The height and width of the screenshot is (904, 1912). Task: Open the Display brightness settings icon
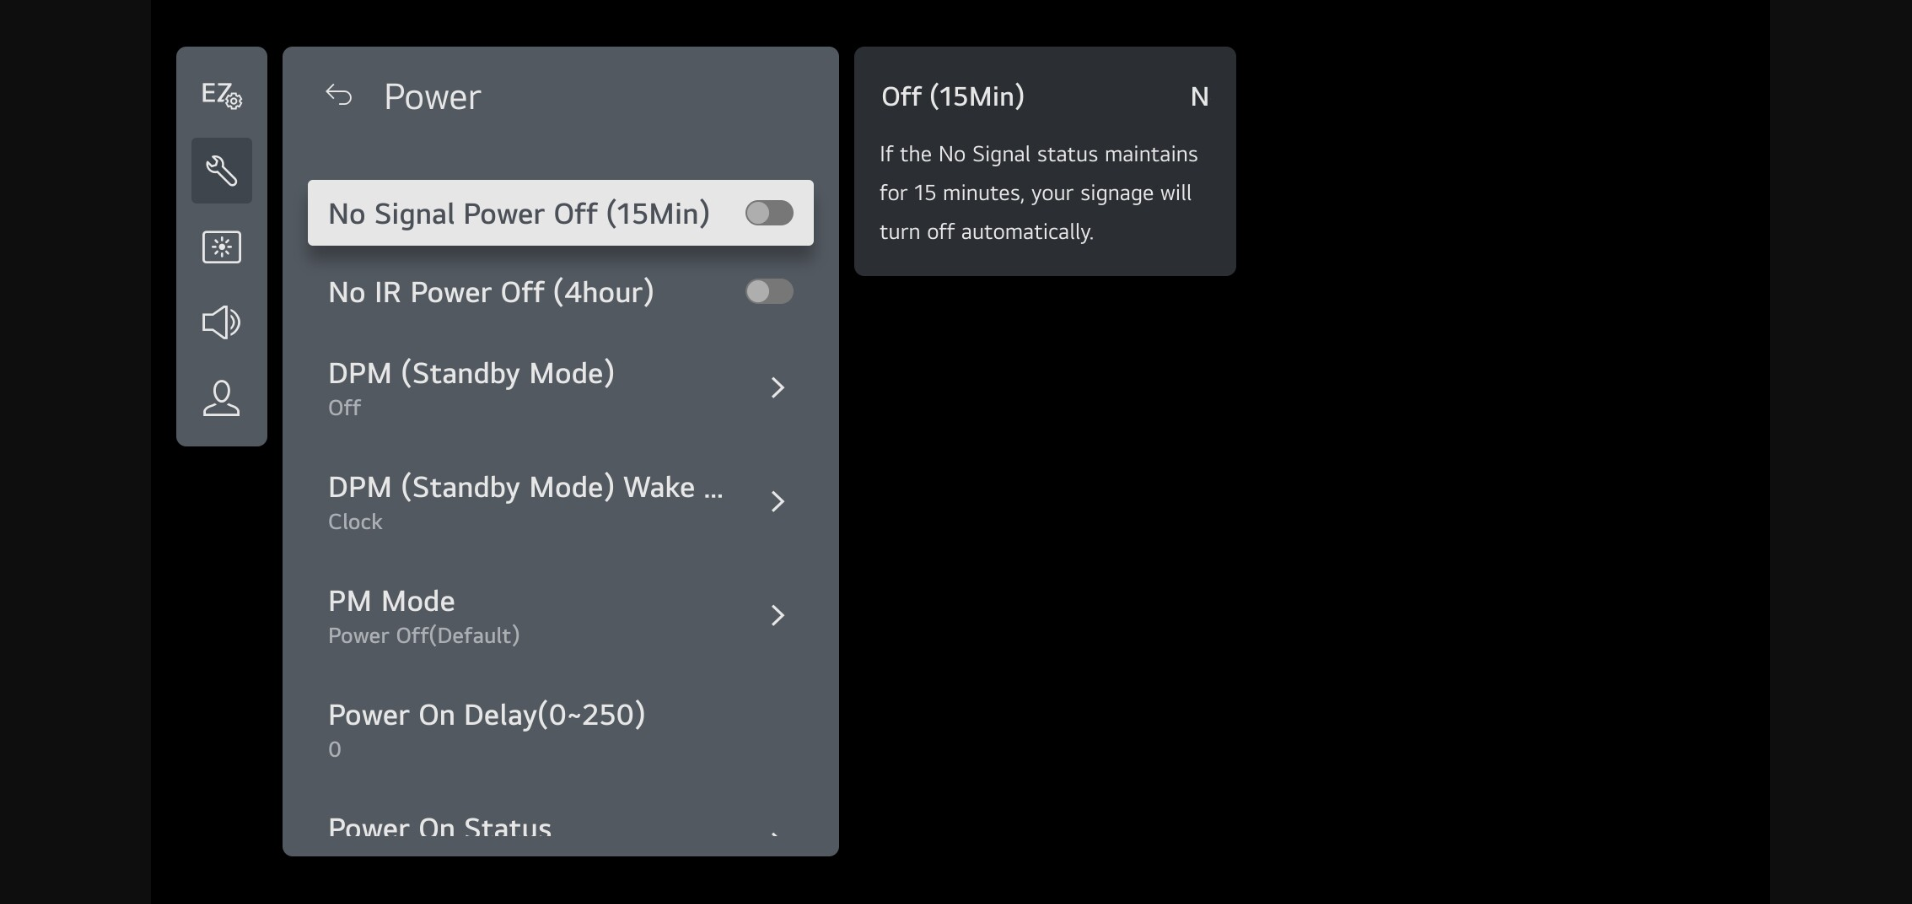221,247
